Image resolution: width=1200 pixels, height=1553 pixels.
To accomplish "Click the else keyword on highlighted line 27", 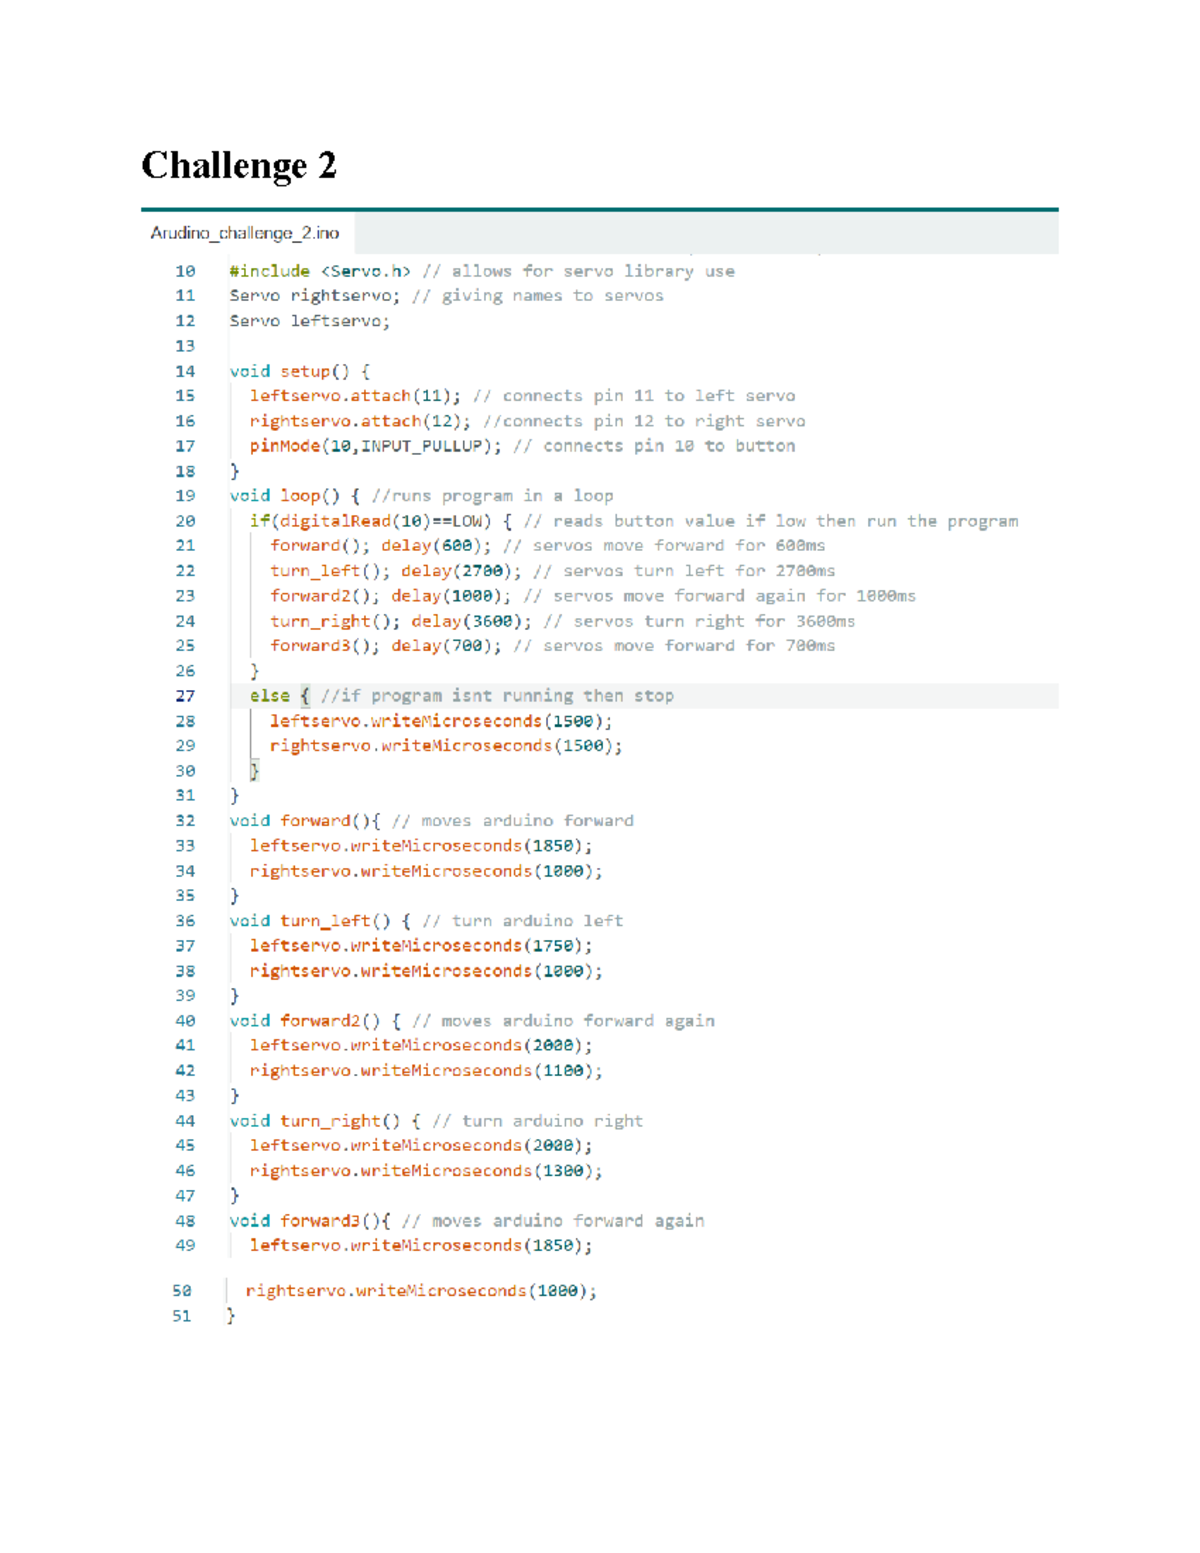I will point(269,696).
